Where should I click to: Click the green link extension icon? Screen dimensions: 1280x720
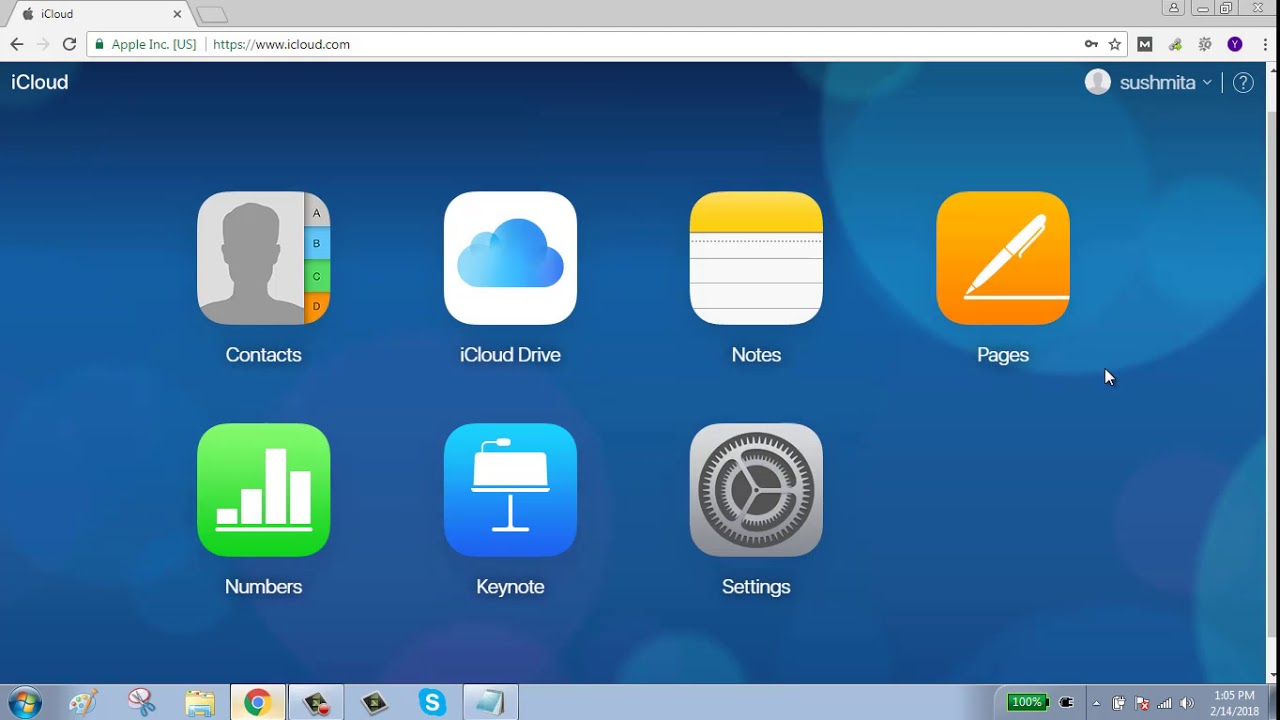tap(1175, 44)
